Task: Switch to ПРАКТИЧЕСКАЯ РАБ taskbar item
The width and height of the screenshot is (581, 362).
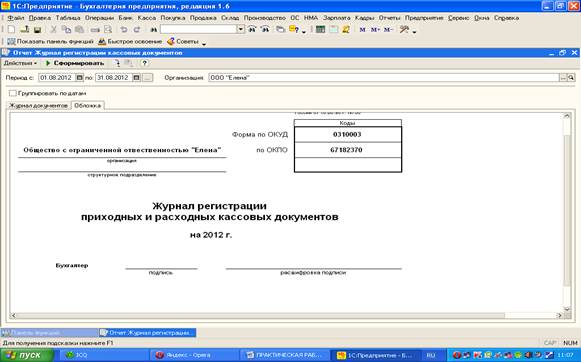Action: tap(285, 355)
